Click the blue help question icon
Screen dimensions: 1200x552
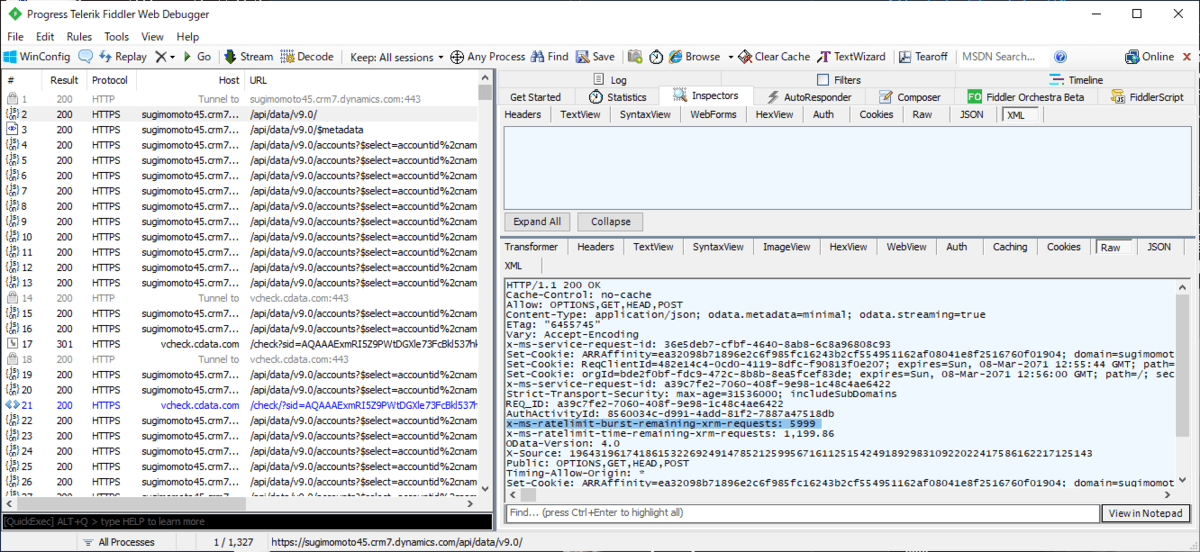coord(1060,57)
